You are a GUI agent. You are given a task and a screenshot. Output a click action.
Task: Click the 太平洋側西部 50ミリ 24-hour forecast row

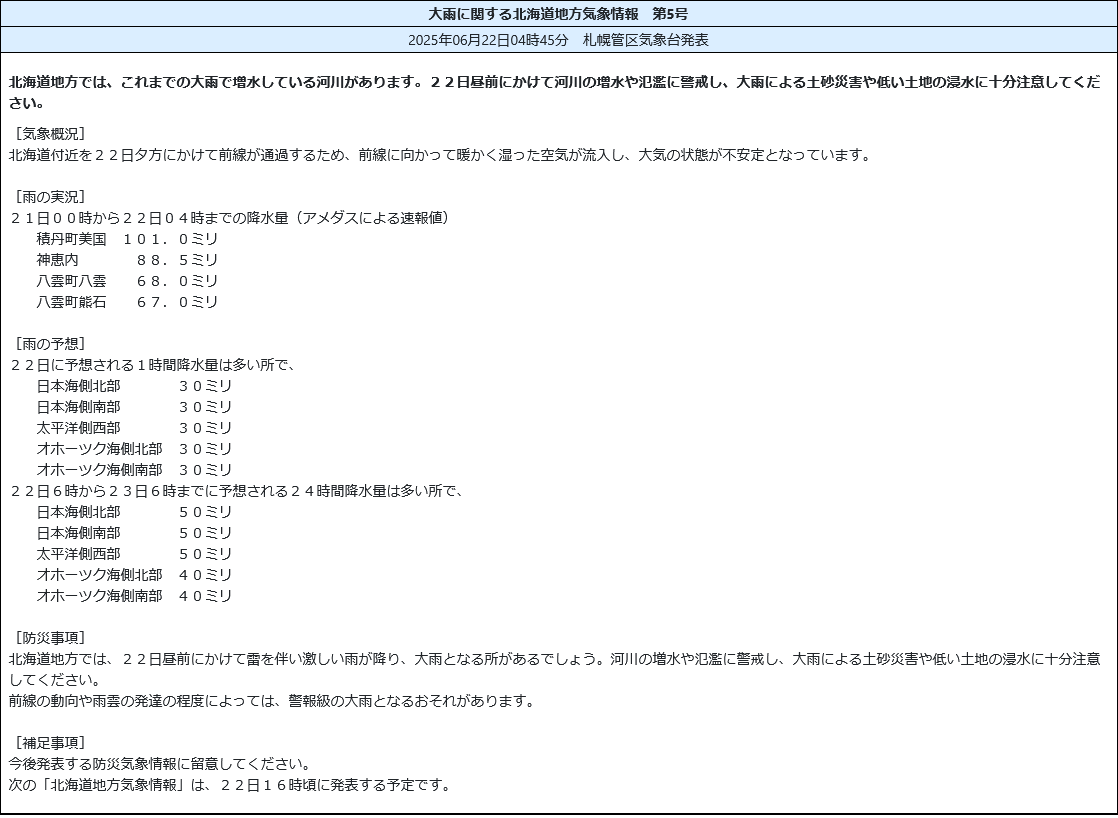pos(134,553)
